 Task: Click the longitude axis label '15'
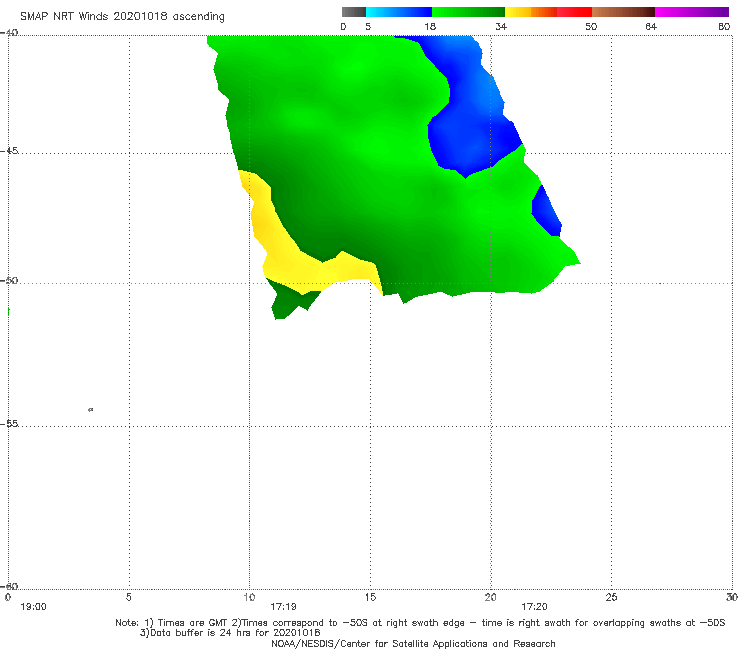[x=370, y=597]
